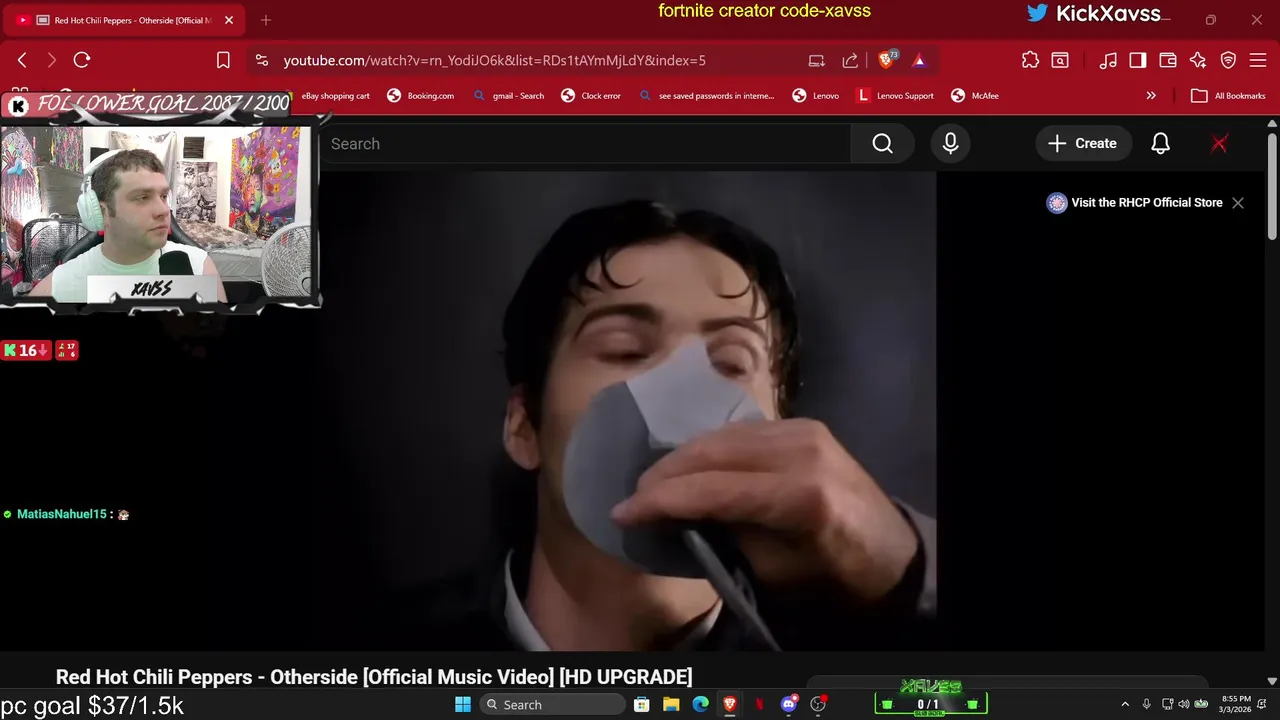Select the Red Hot Chili Peppers tab
Viewport: 1280px width, 720px height.
pyautogui.click(x=125, y=20)
